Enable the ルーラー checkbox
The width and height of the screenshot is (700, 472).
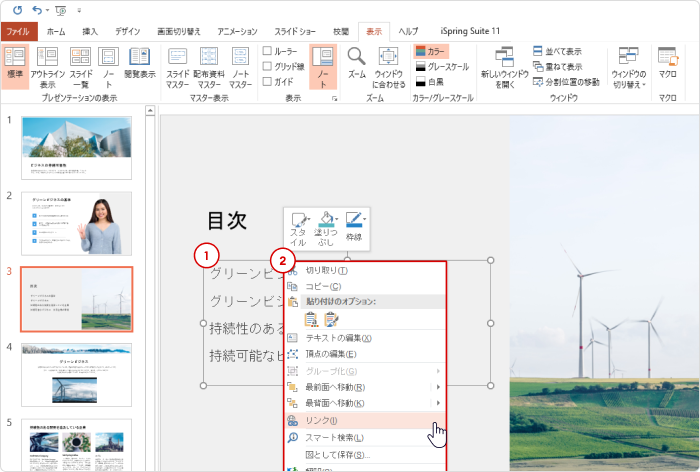[x=267, y=50]
